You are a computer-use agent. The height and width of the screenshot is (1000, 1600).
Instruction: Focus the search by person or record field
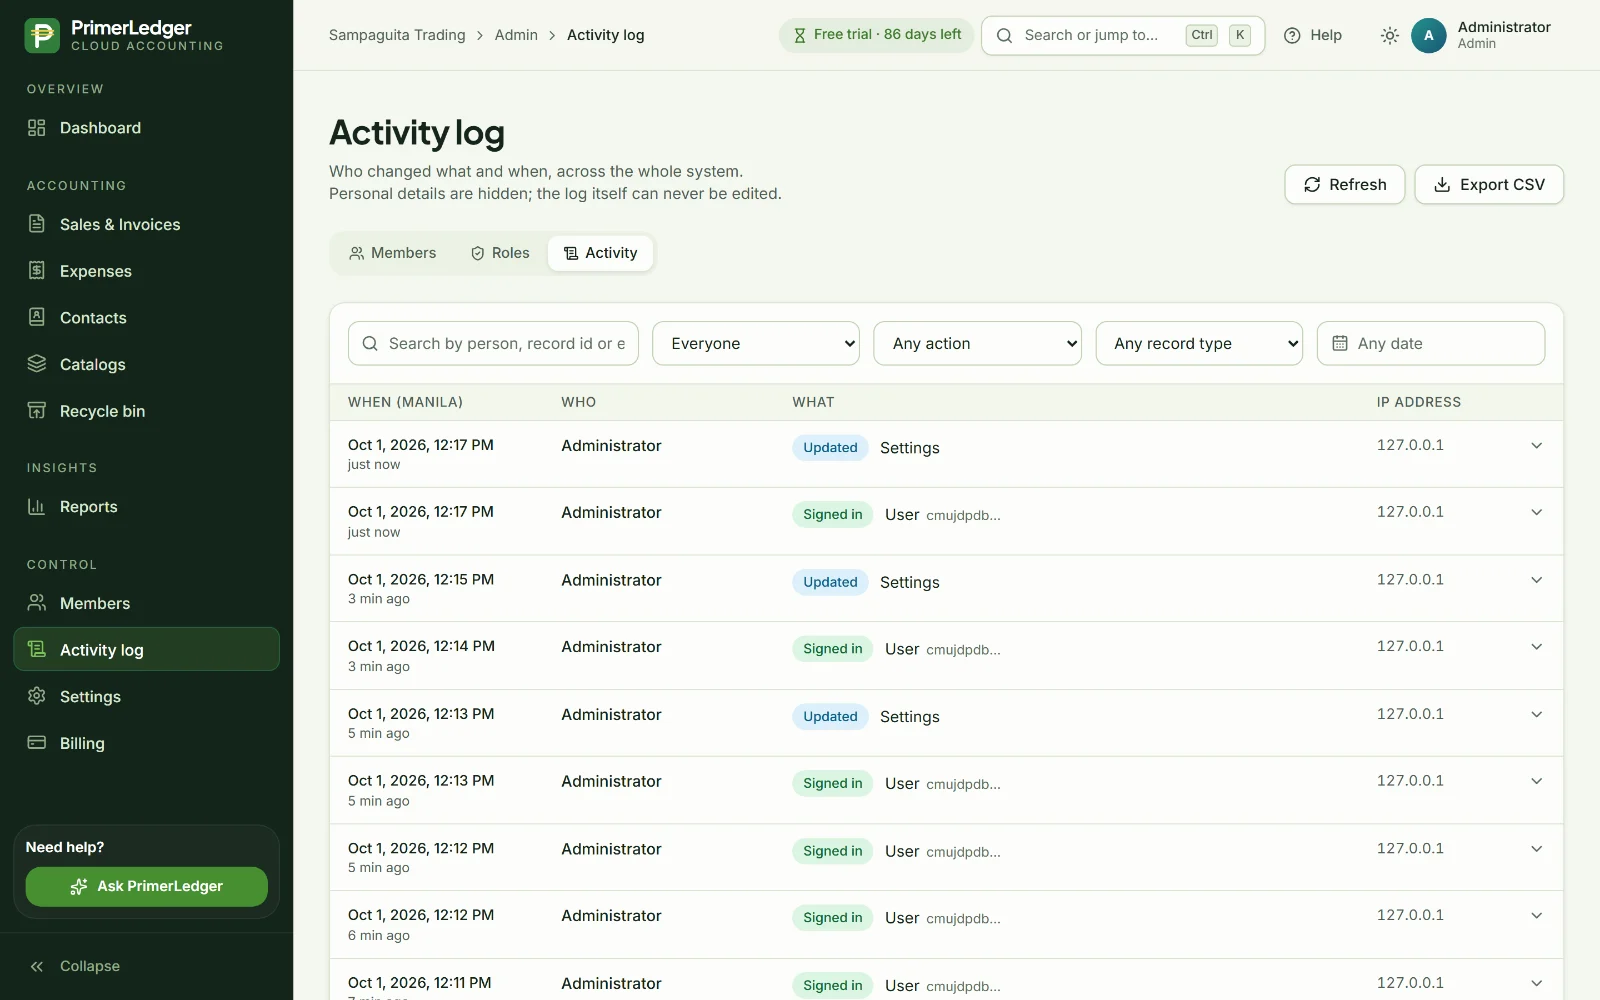[x=493, y=343]
